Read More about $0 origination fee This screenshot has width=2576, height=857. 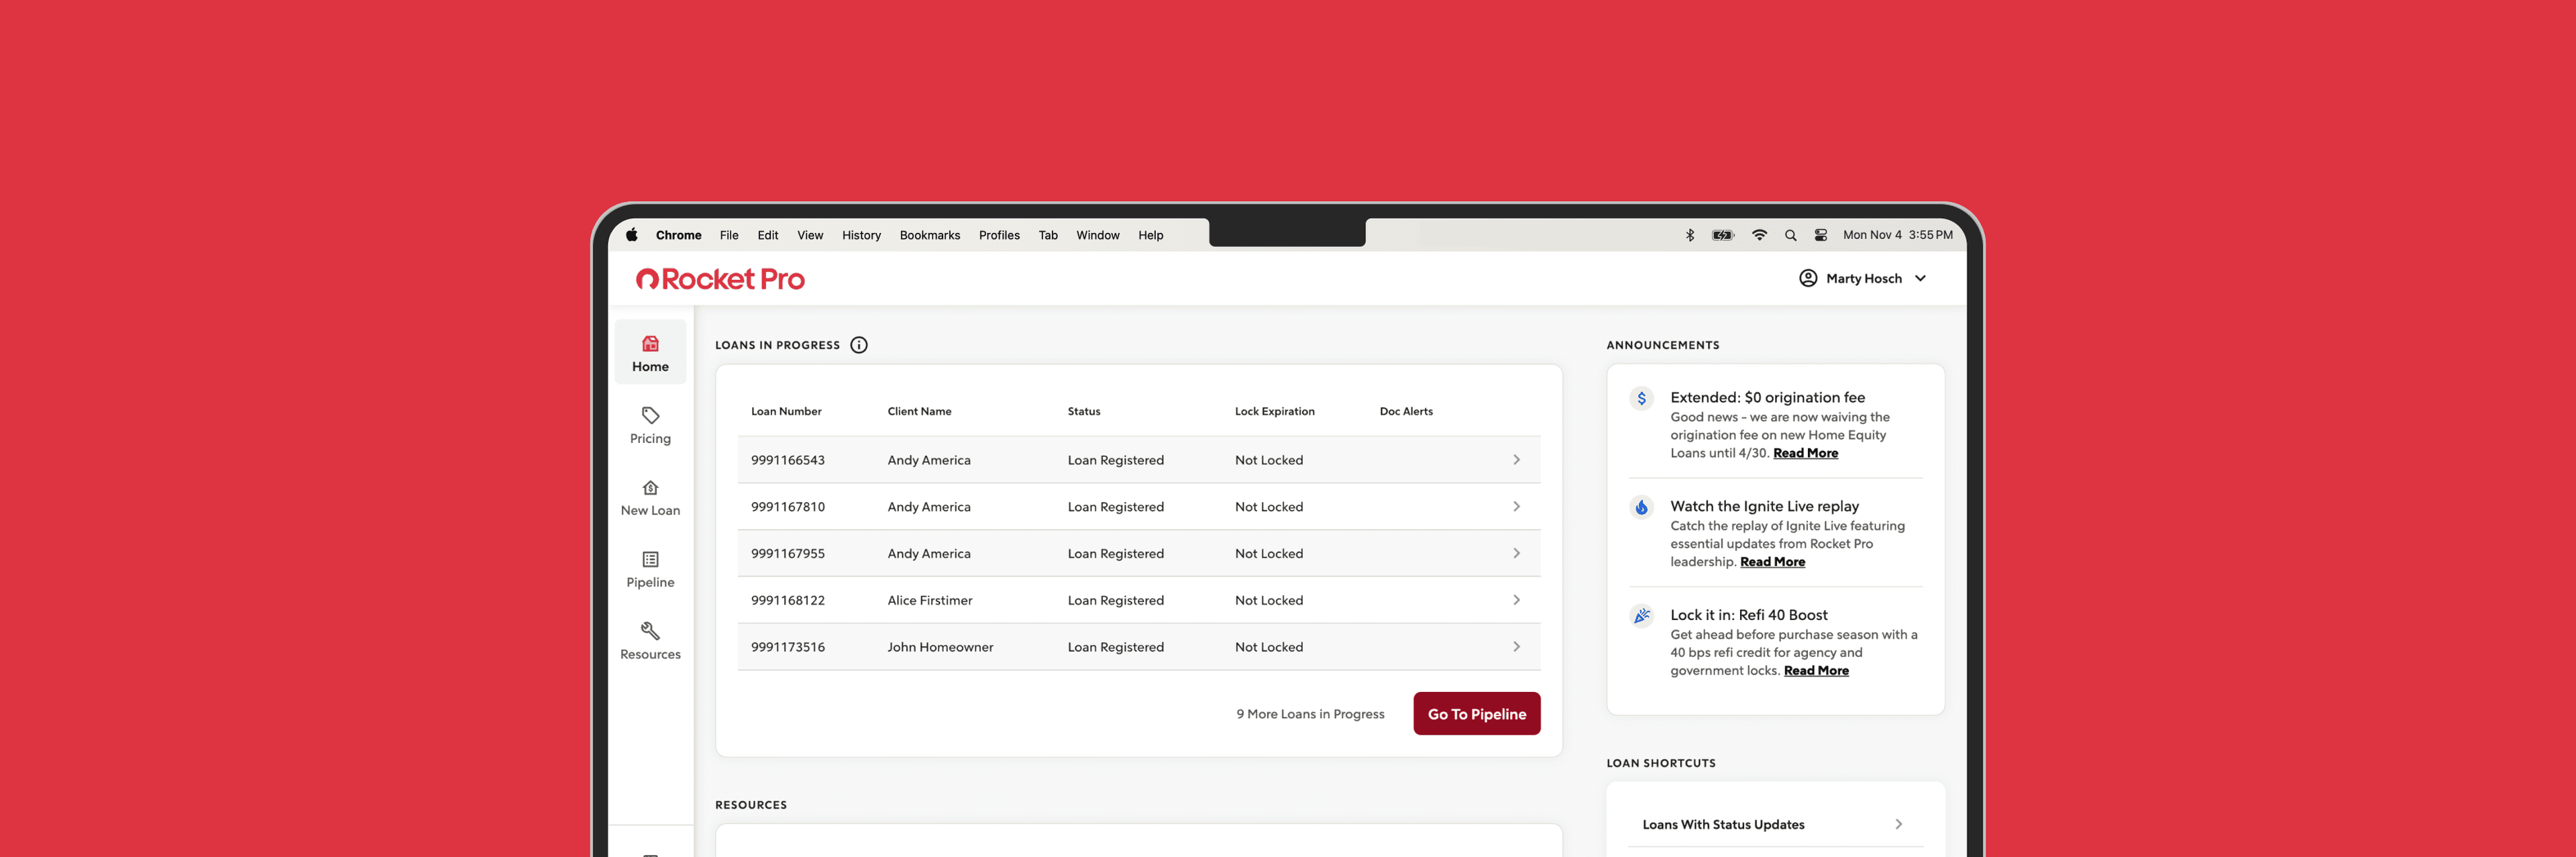click(x=1805, y=453)
